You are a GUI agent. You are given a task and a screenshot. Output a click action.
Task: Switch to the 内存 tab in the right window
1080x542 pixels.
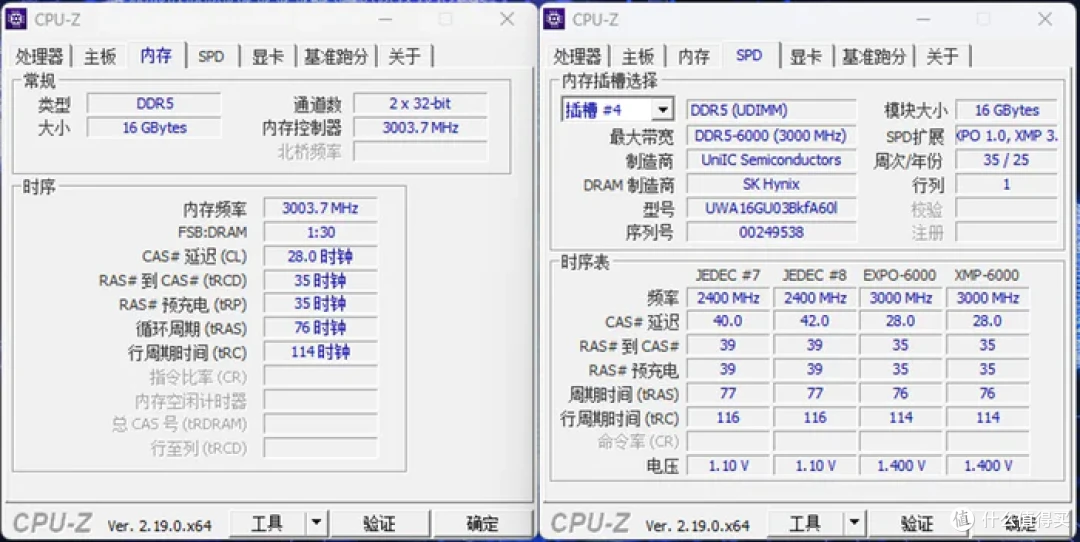click(x=694, y=56)
